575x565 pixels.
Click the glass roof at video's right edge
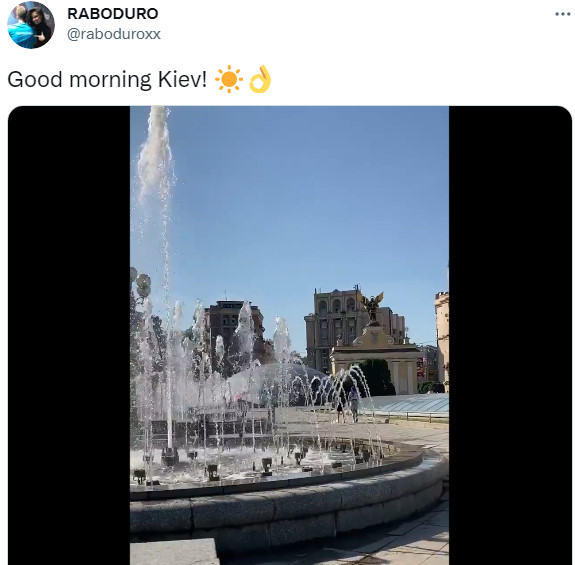(x=407, y=403)
